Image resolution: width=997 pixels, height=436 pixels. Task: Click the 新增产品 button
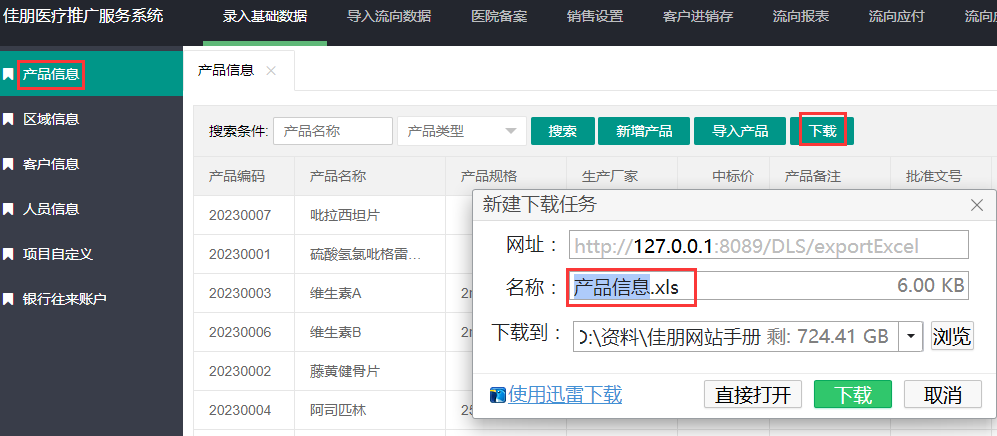pos(644,131)
